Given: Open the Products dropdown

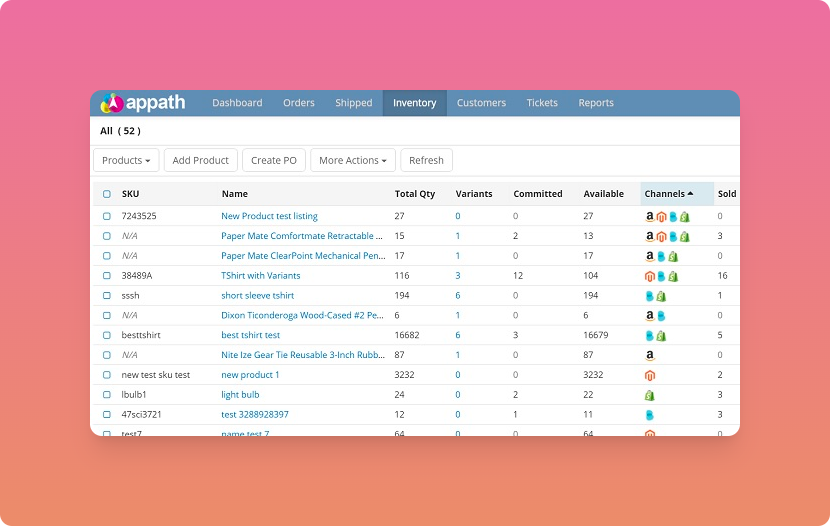Looking at the screenshot, I should [126, 160].
